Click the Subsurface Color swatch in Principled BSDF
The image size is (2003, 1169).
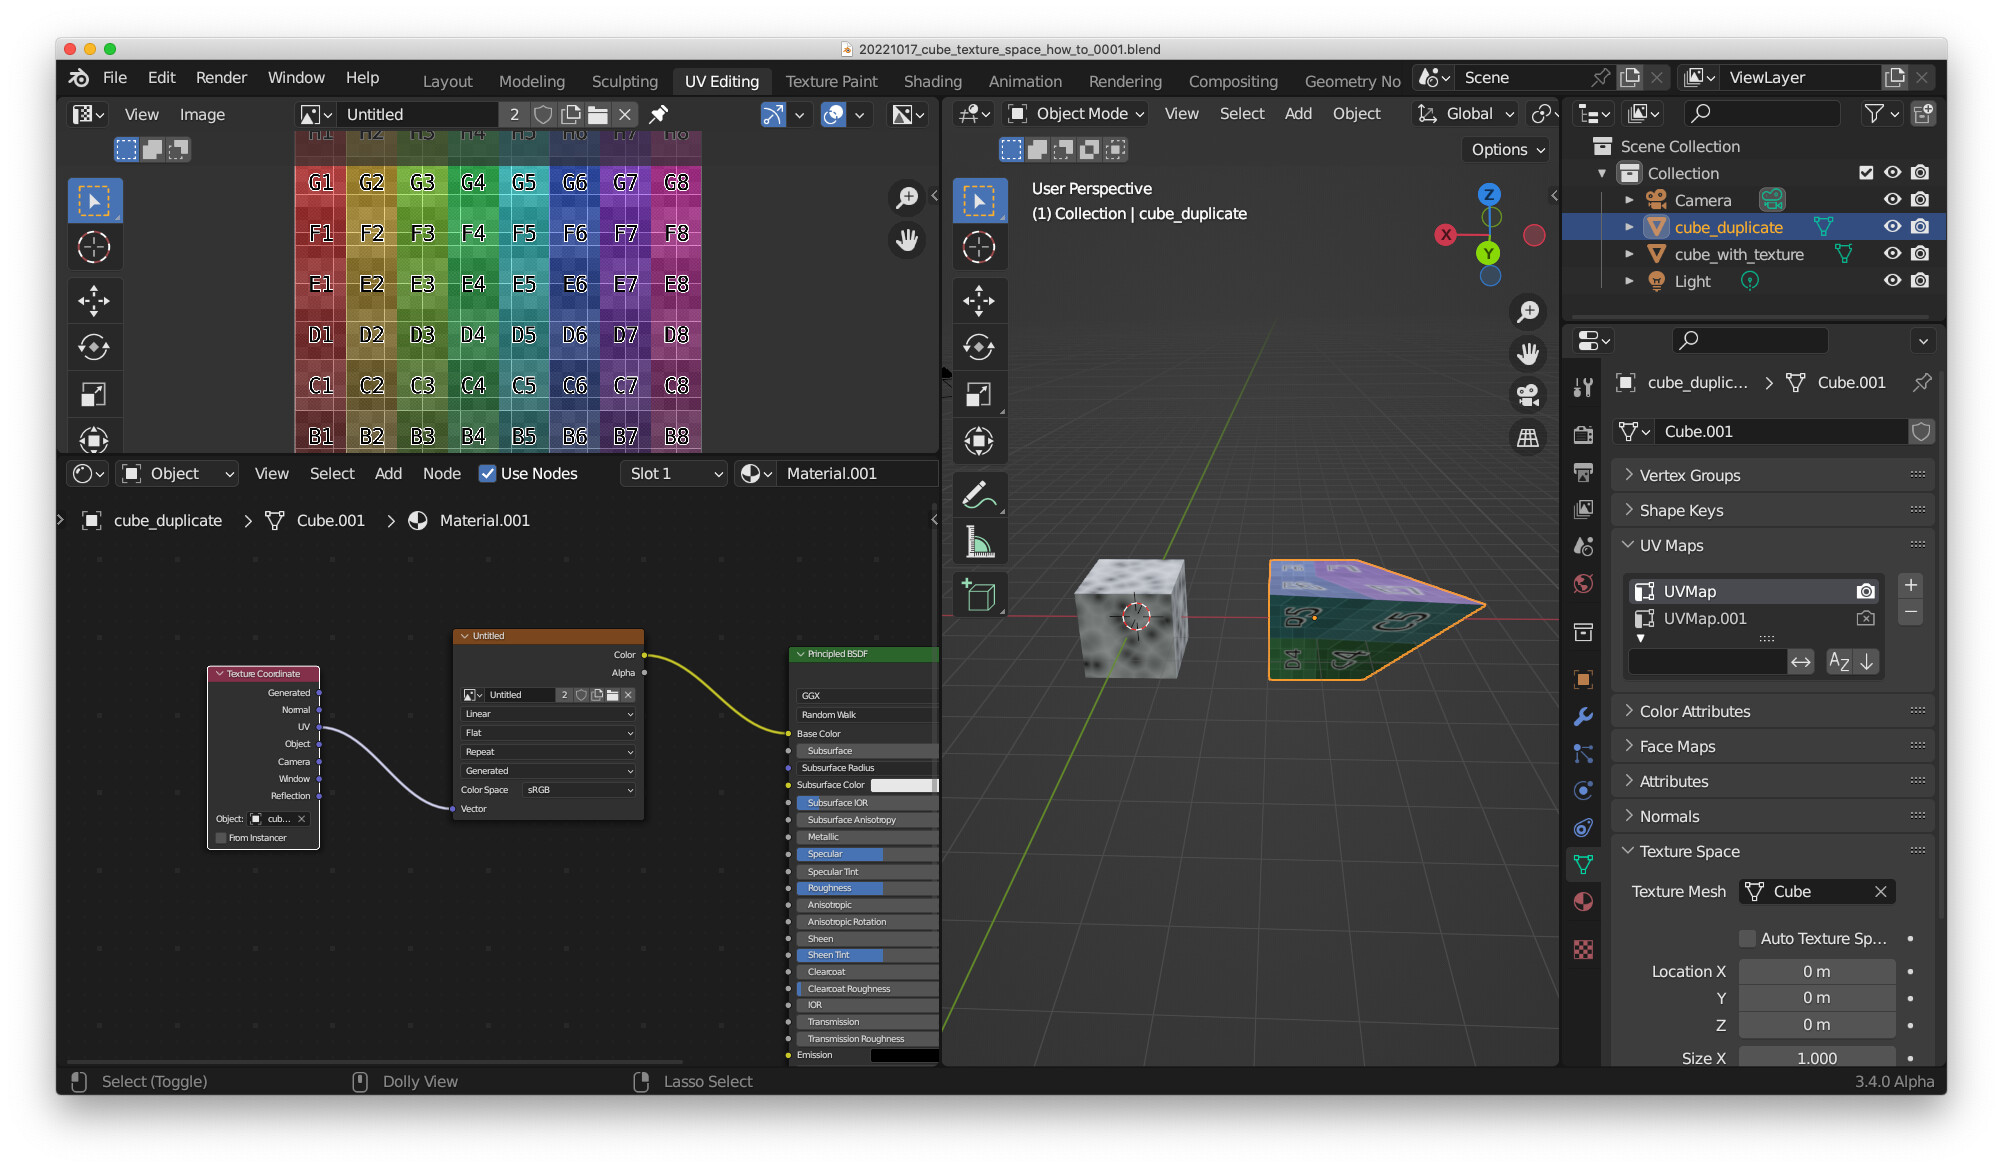tap(905, 784)
